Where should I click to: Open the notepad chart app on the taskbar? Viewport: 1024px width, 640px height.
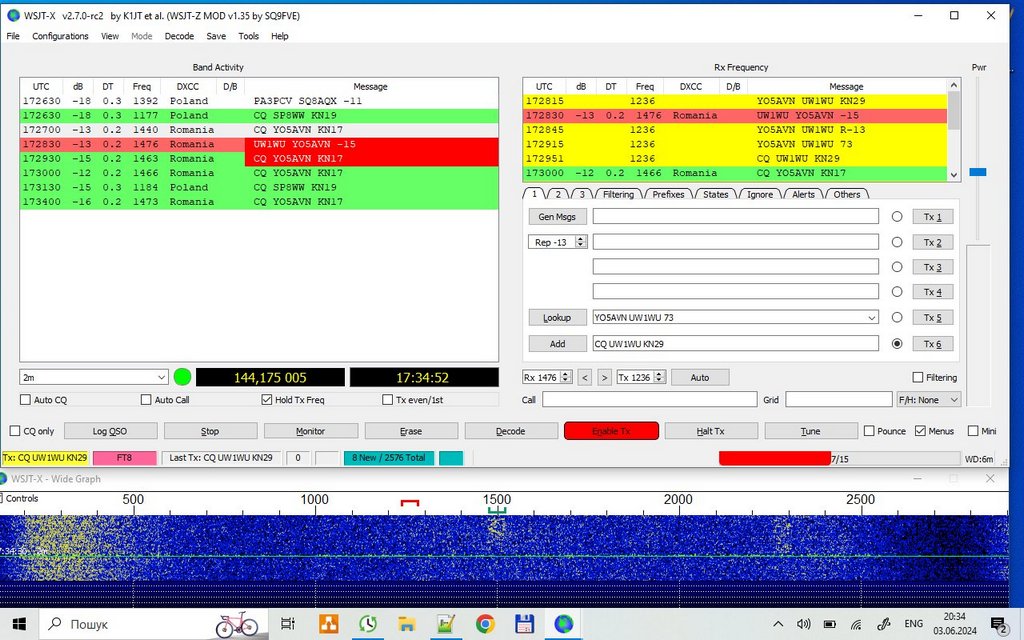(x=446, y=624)
